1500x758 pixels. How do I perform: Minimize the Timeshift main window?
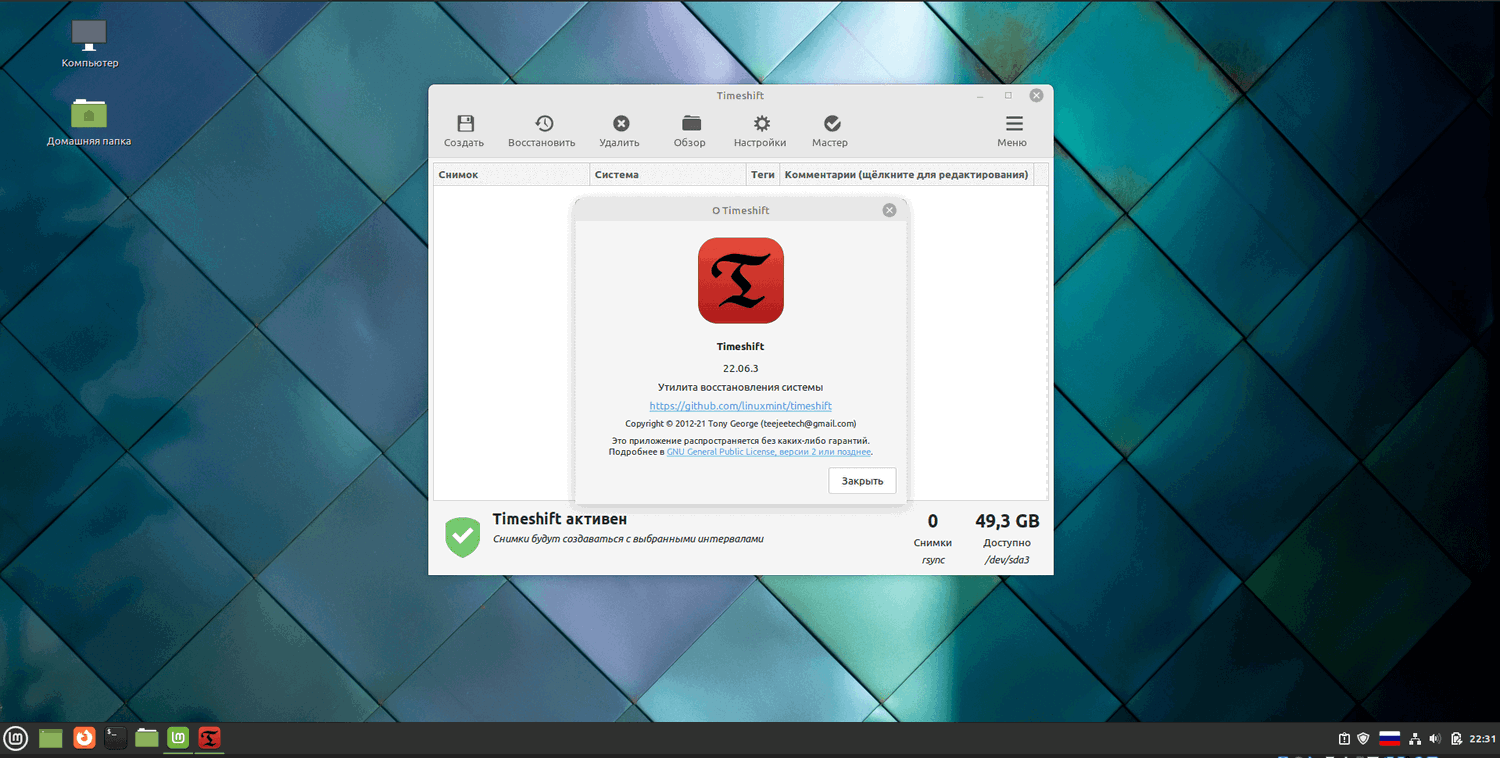(x=979, y=96)
